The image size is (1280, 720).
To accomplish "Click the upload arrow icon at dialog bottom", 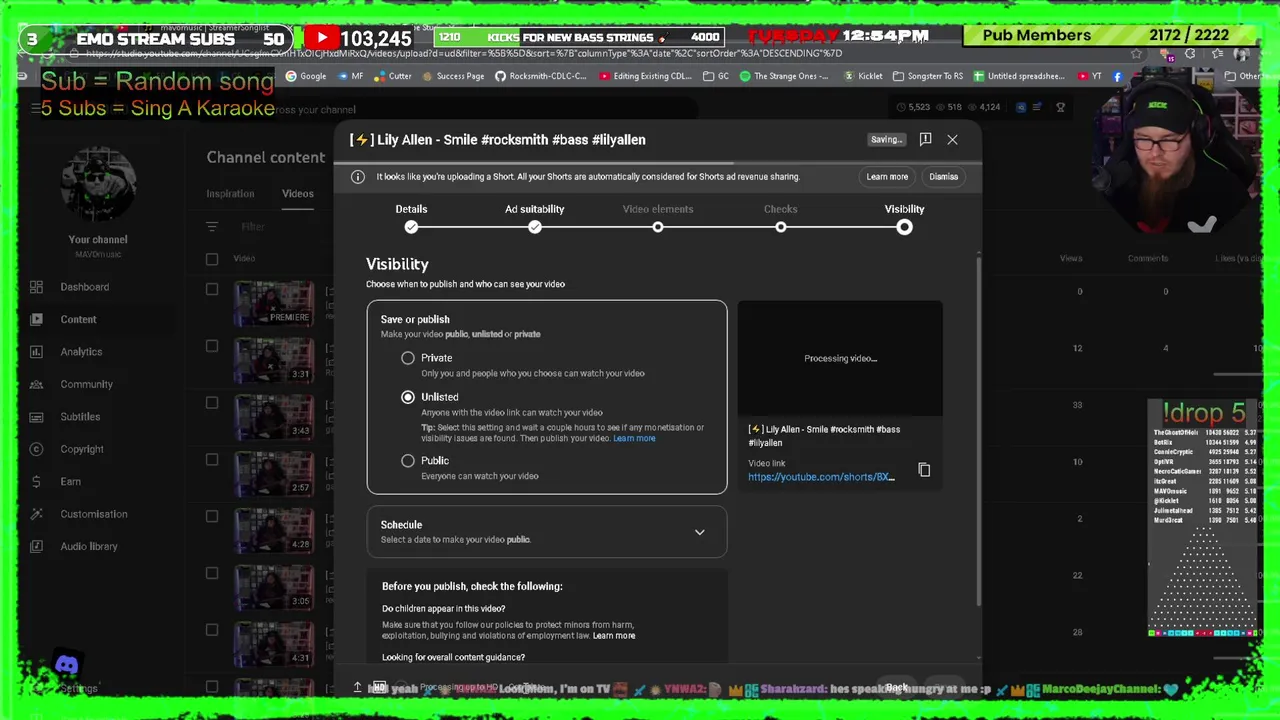I will [x=357, y=687].
